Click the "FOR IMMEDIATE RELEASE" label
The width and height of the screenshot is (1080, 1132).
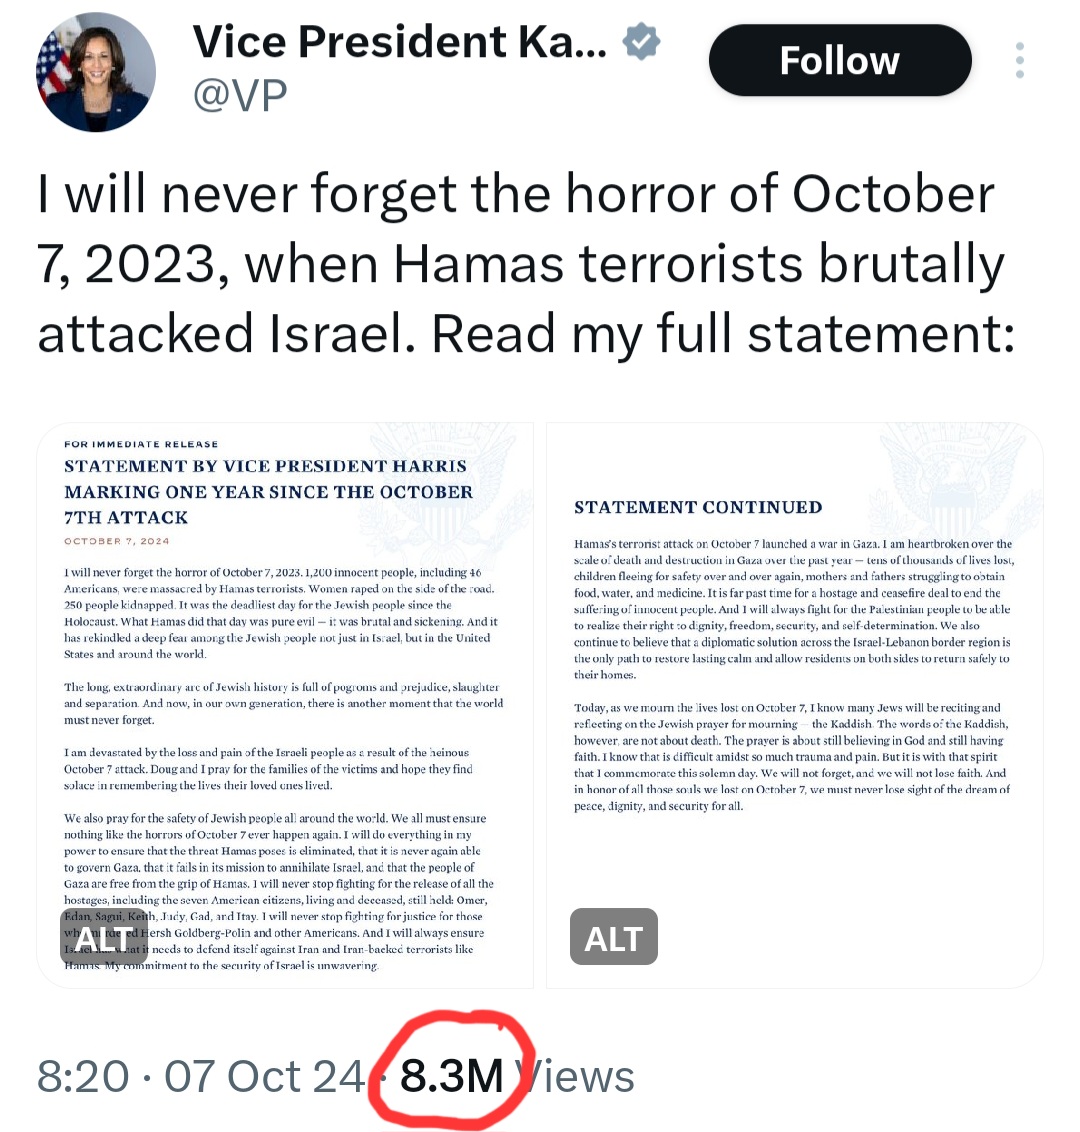click(x=141, y=444)
